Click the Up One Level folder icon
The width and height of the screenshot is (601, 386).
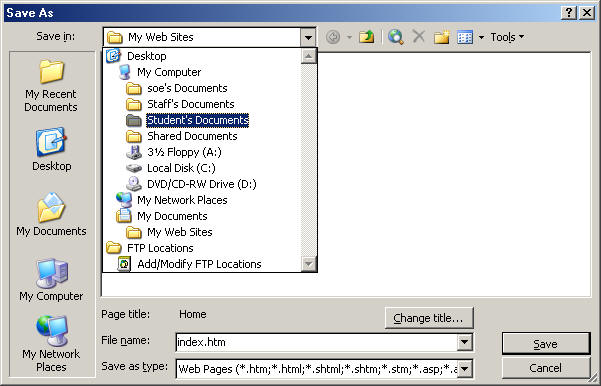[x=367, y=37]
